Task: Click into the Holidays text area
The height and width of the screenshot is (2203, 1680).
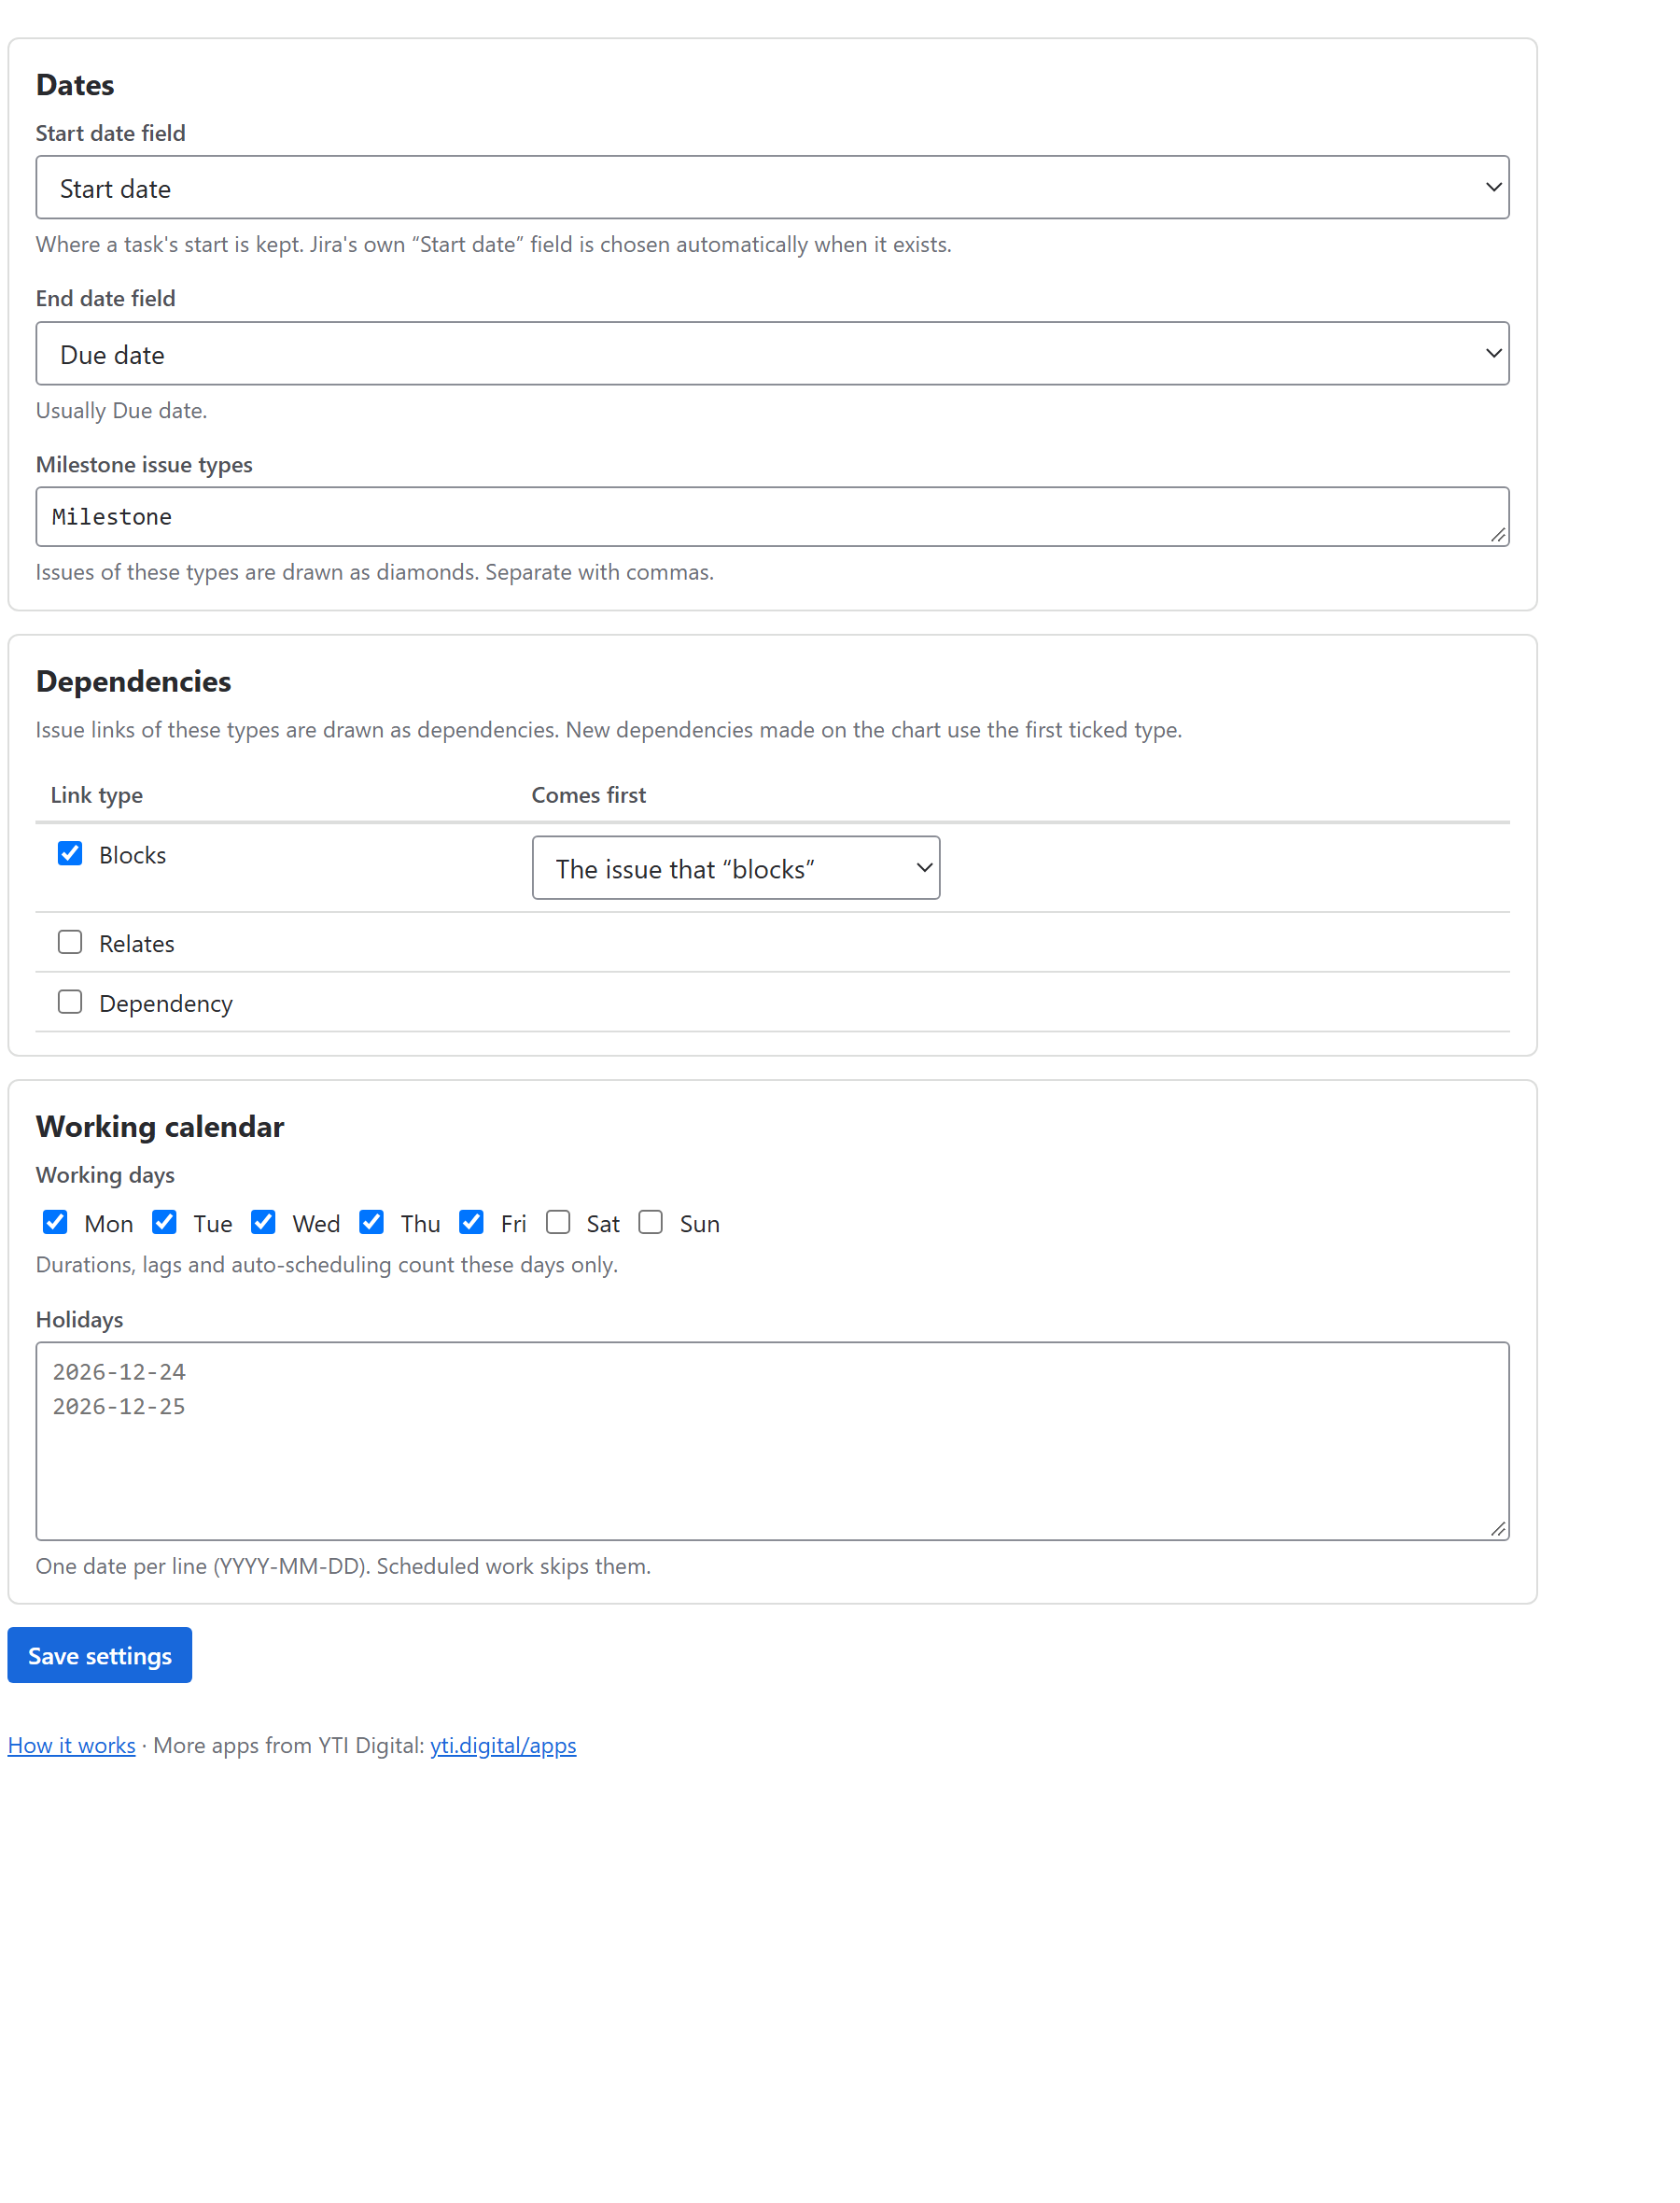Action: [x=772, y=1440]
